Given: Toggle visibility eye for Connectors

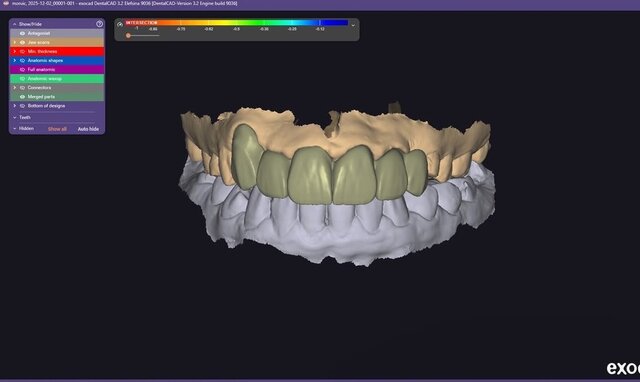Looking at the screenshot, I should click(22, 88).
